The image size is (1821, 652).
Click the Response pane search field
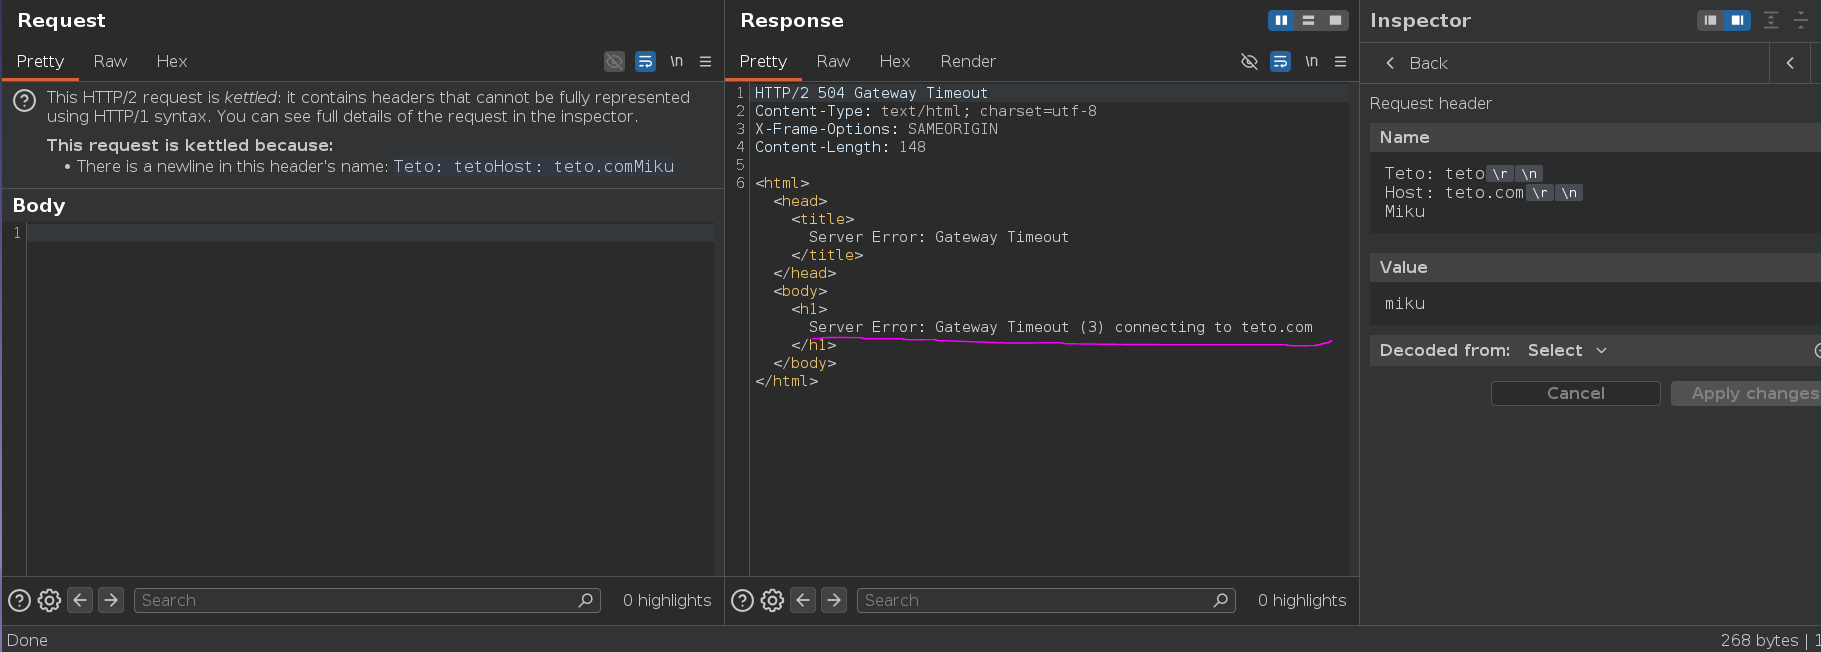[1046, 600]
